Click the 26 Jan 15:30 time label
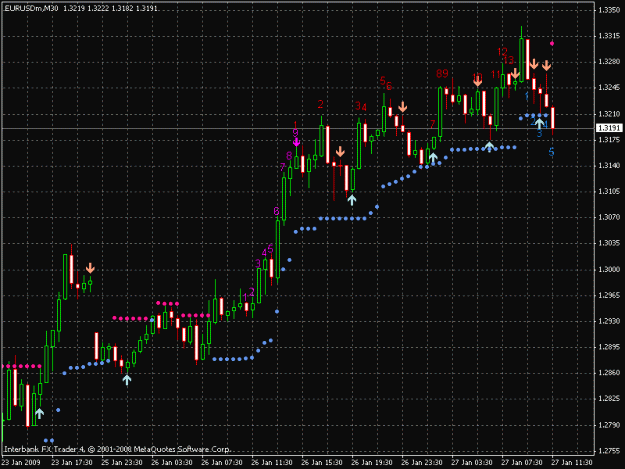625x469 pixels. click(x=322, y=462)
